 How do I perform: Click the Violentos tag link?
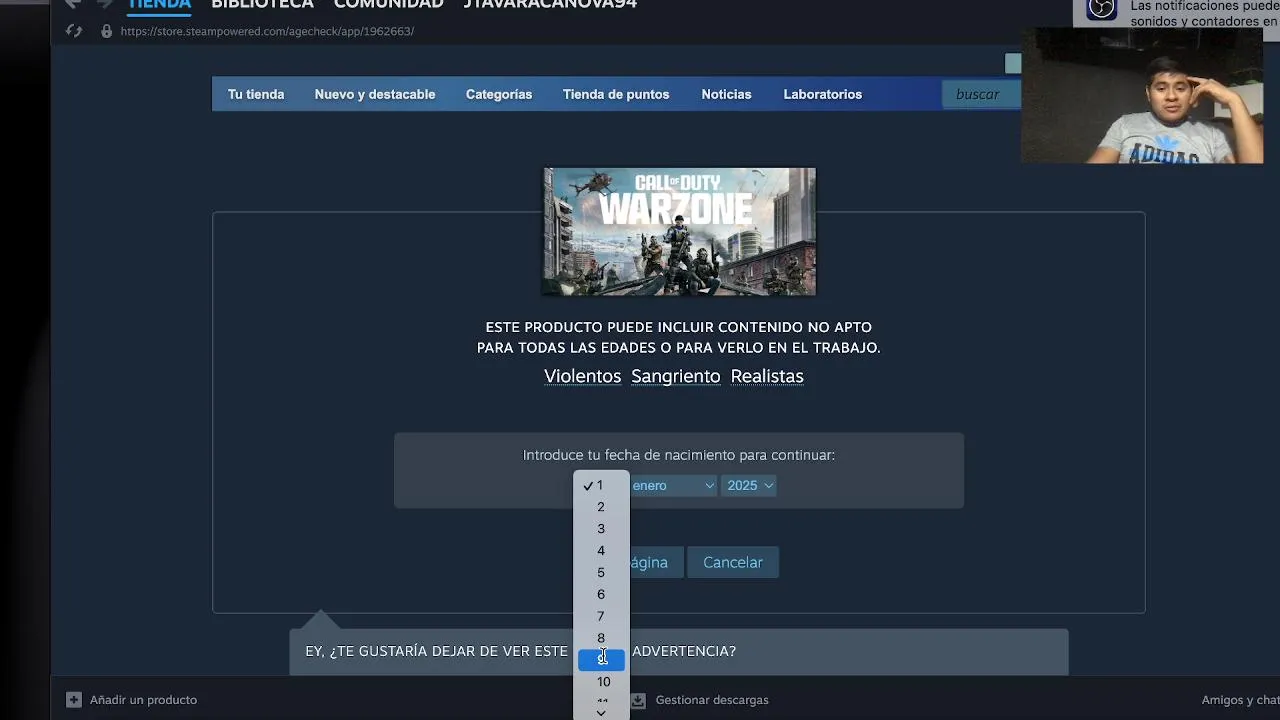(x=583, y=376)
